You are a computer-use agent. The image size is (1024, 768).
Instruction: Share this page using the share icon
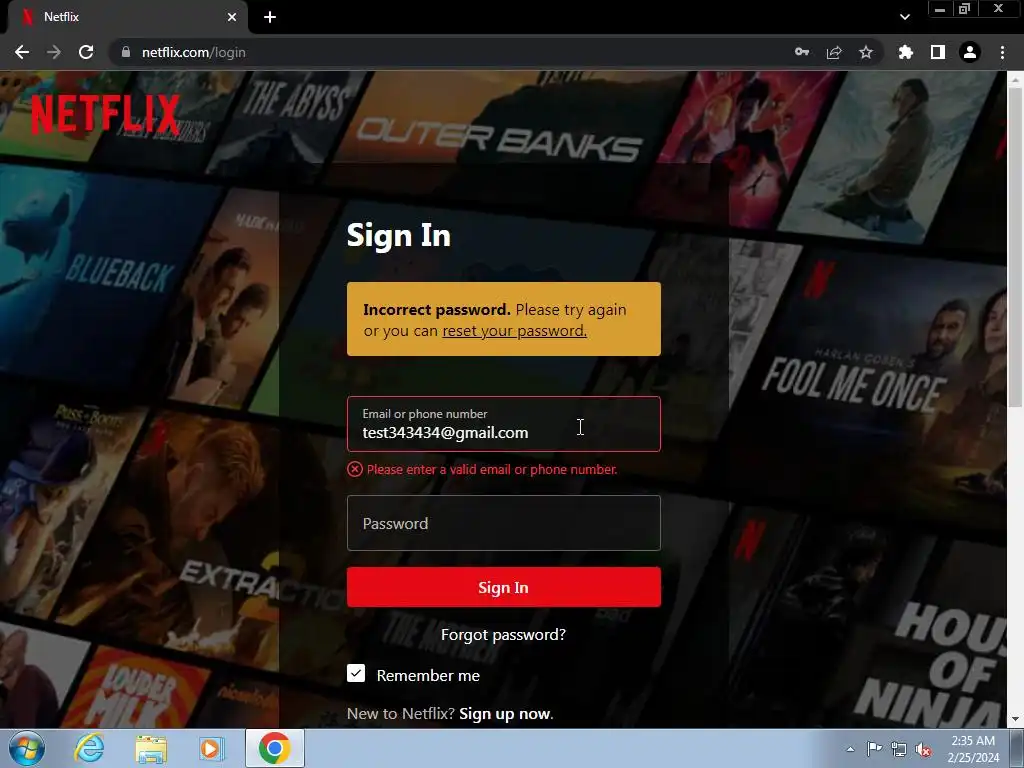click(834, 52)
